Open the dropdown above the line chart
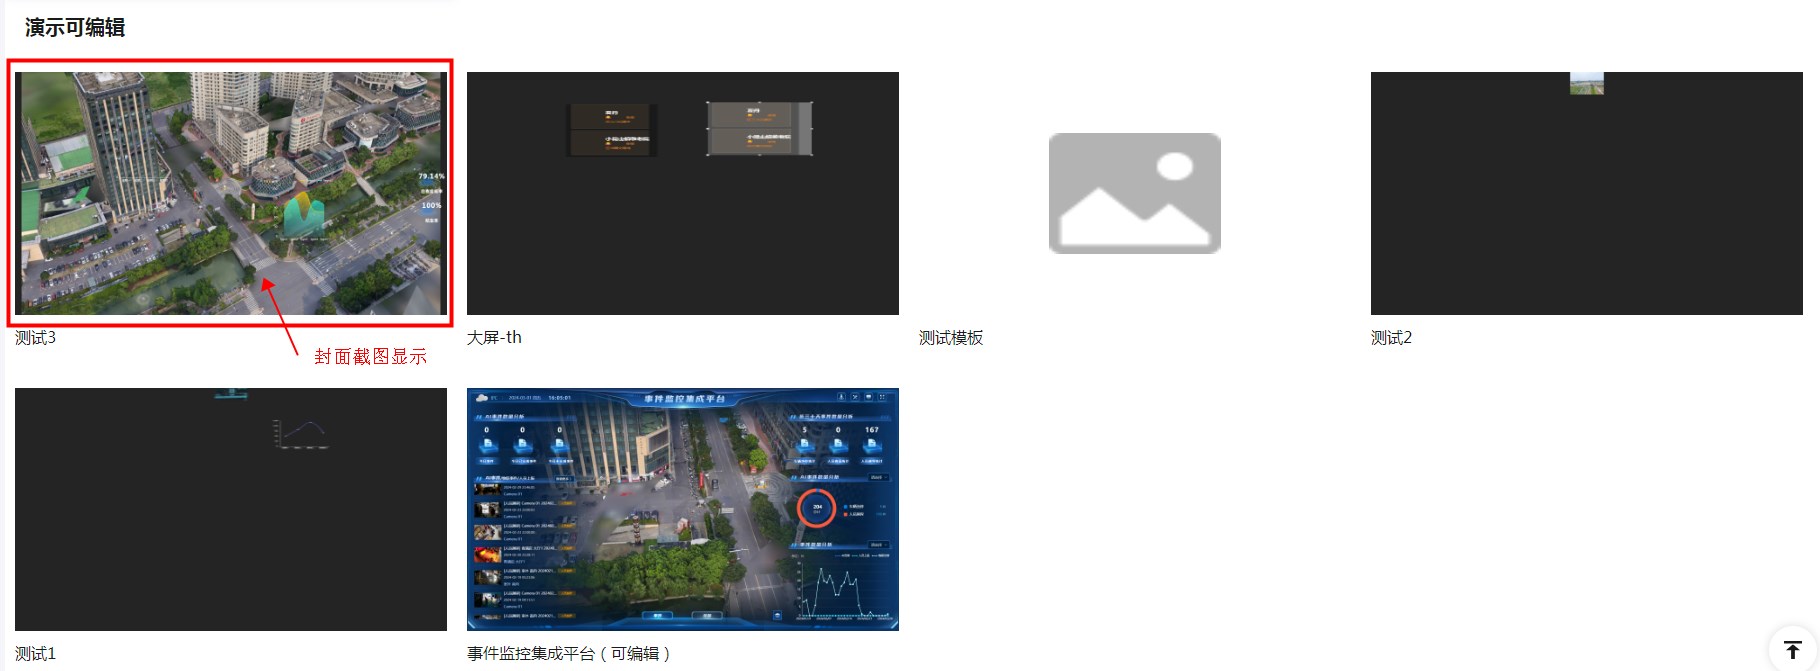The width and height of the screenshot is (1820, 671). 876,545
